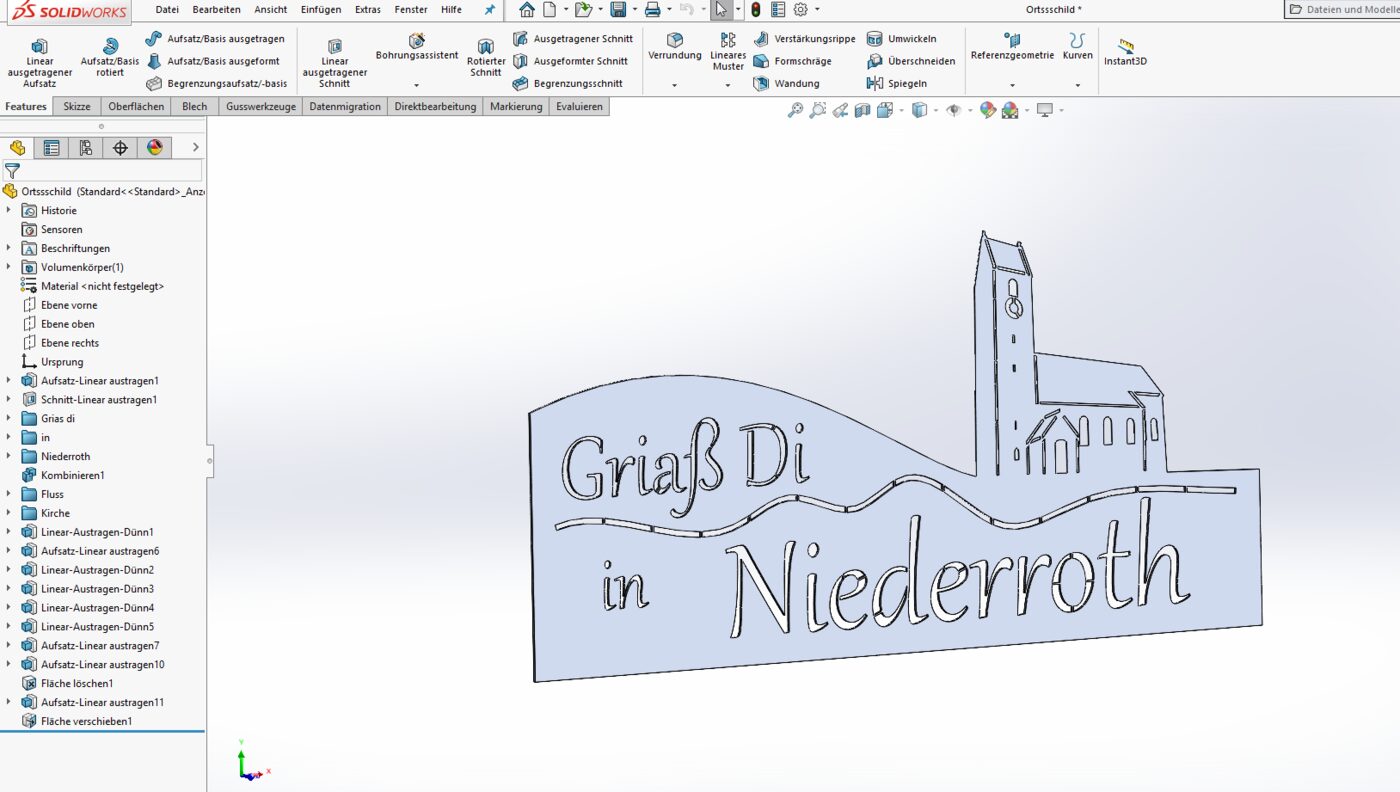Select the Rotierter Schnitt tool
This screenshot has width=1400, height=792.
click(486, 57)
